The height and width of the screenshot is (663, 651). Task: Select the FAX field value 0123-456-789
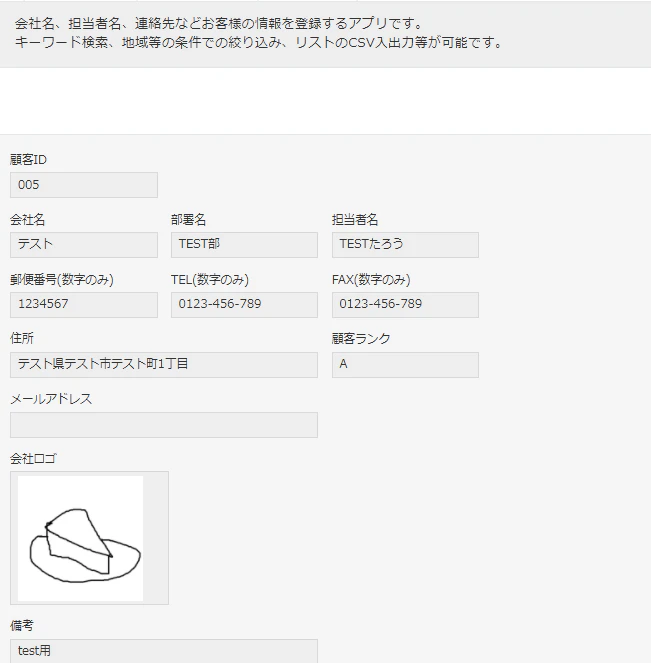[405, 305]
